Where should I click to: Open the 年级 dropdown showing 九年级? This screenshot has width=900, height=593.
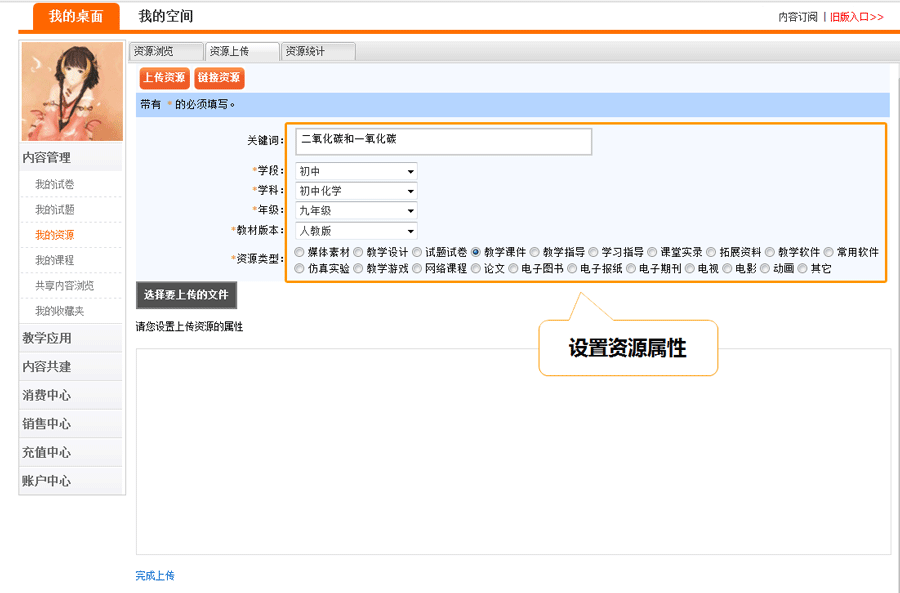click(356, 211)
